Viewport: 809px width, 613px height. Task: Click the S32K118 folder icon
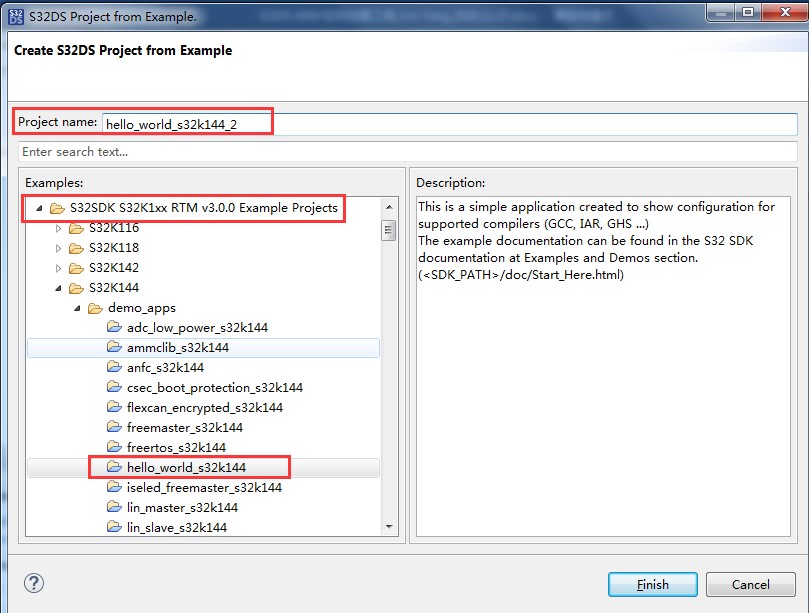pos(76,248)
